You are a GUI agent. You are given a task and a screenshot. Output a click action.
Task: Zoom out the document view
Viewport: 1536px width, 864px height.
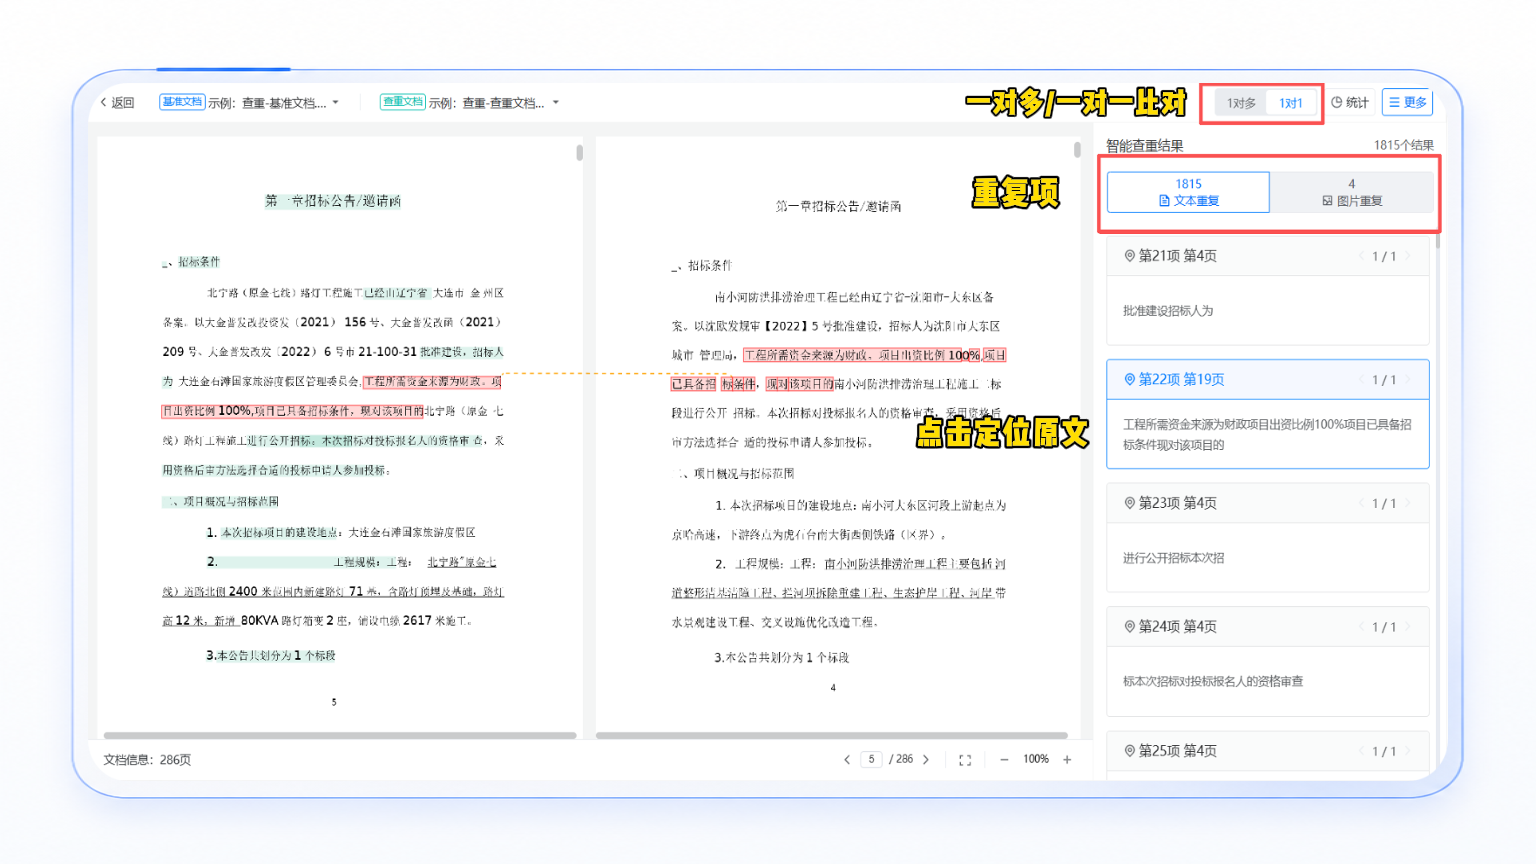[1004, 760]
